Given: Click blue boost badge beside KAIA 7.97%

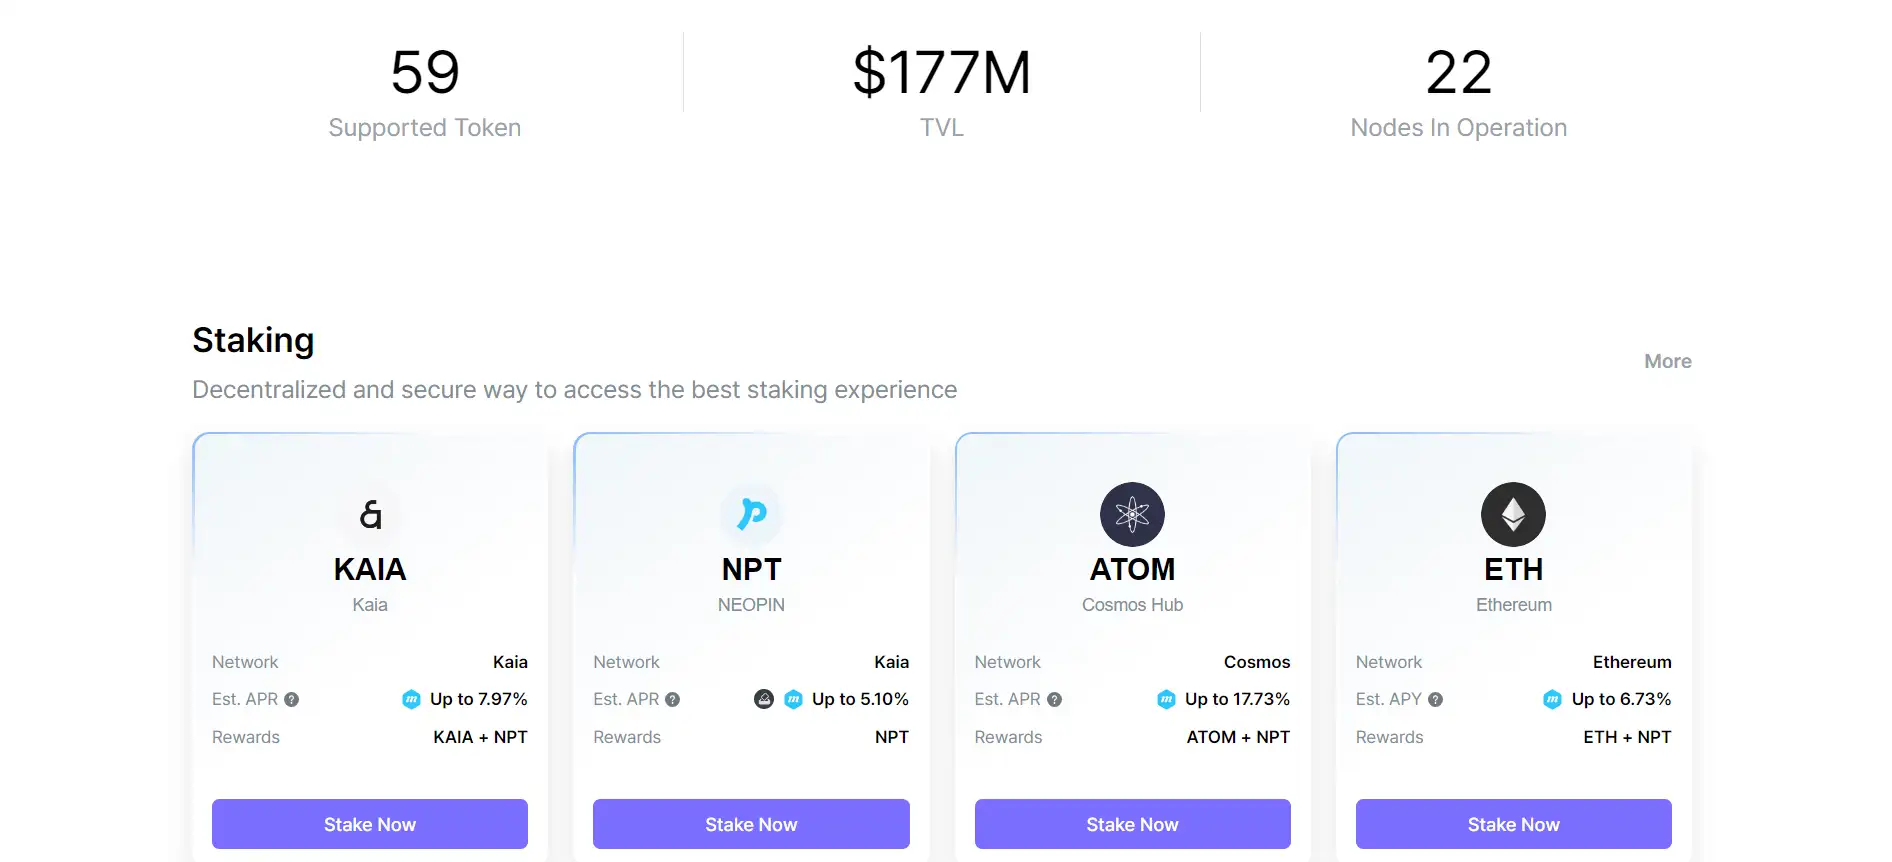Looking at the screenshot, I should click(x=411, y=699).
